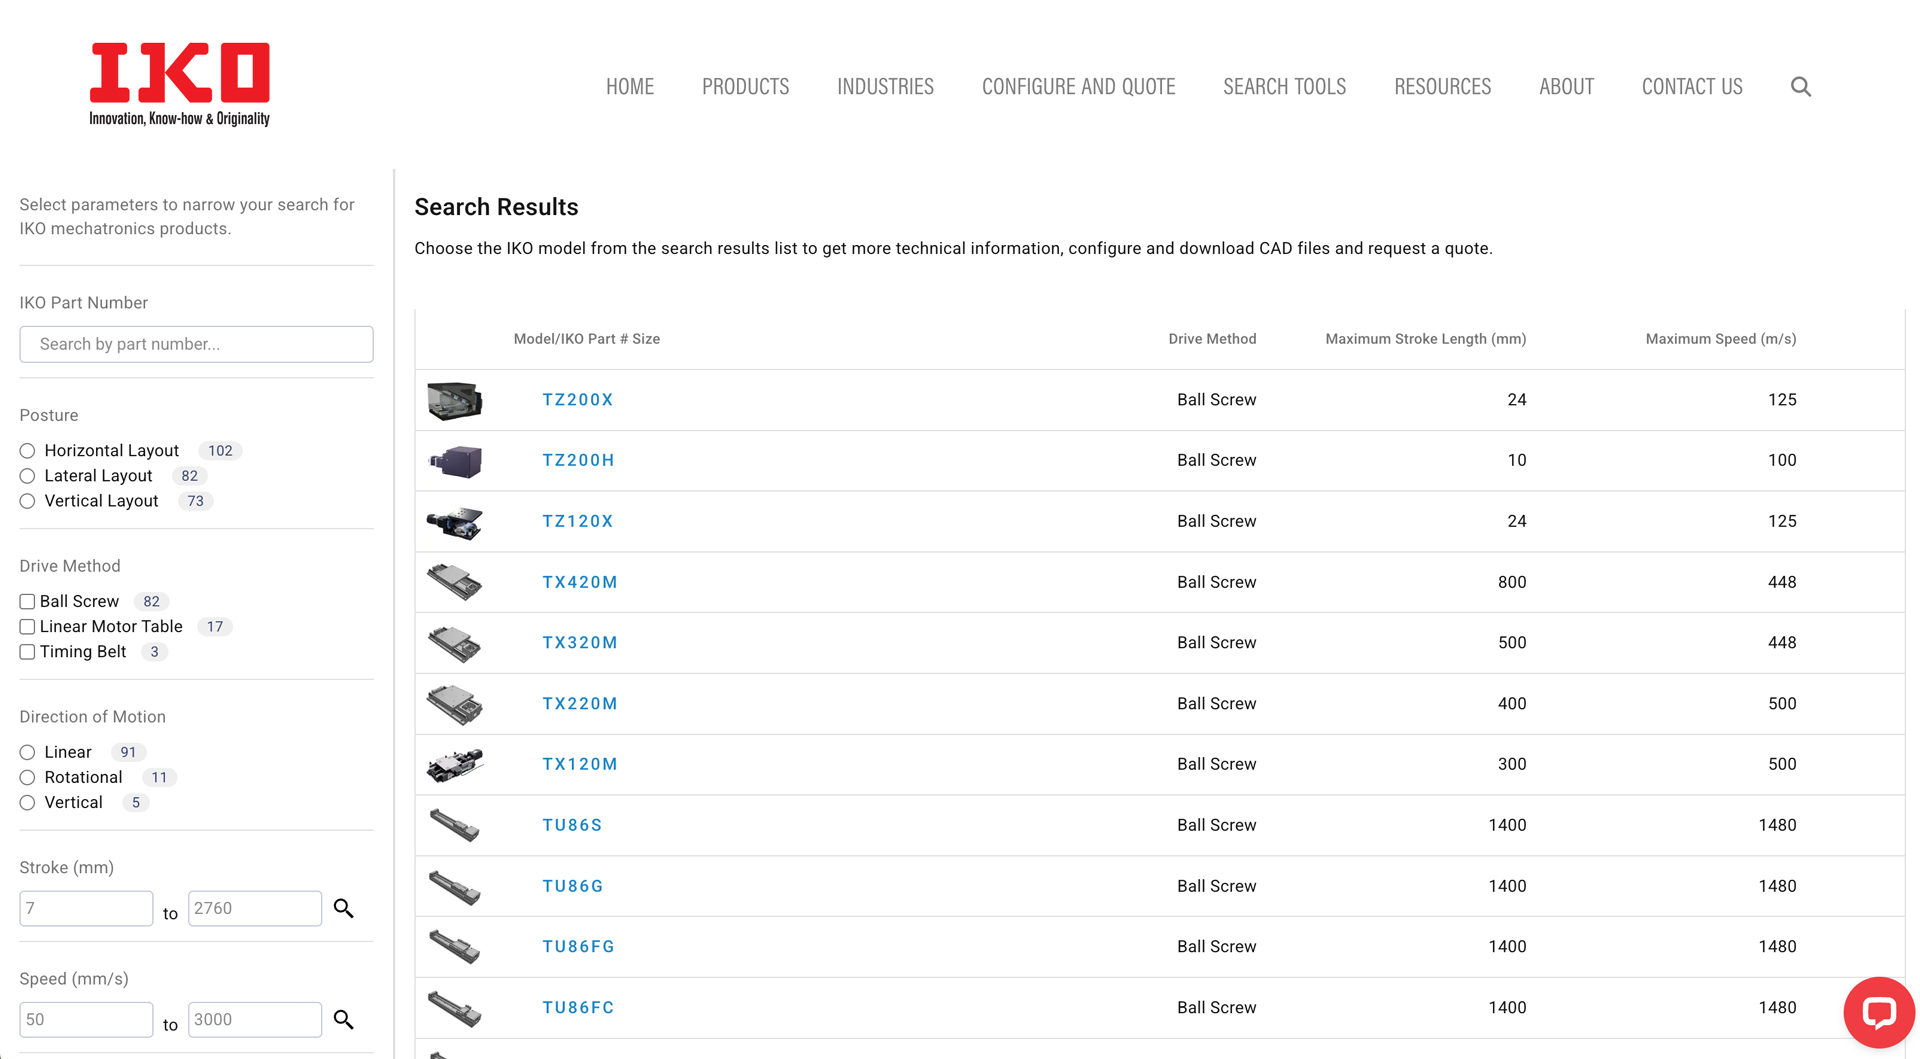
Task: Check the Timing Belt filter
Action: [x=27, y=651]
